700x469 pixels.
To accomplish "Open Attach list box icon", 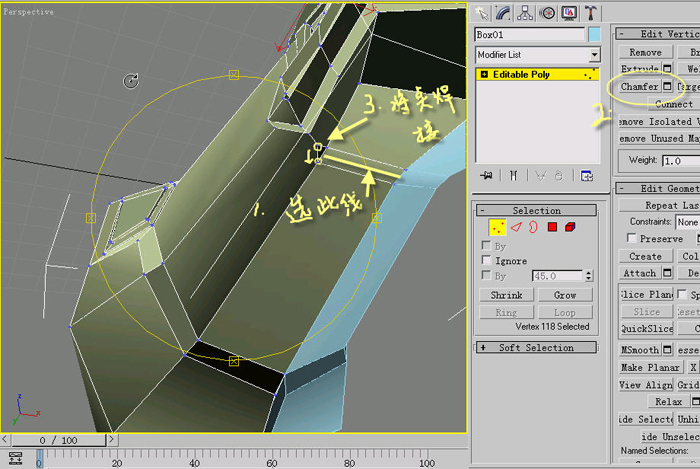I will (667, 272).
